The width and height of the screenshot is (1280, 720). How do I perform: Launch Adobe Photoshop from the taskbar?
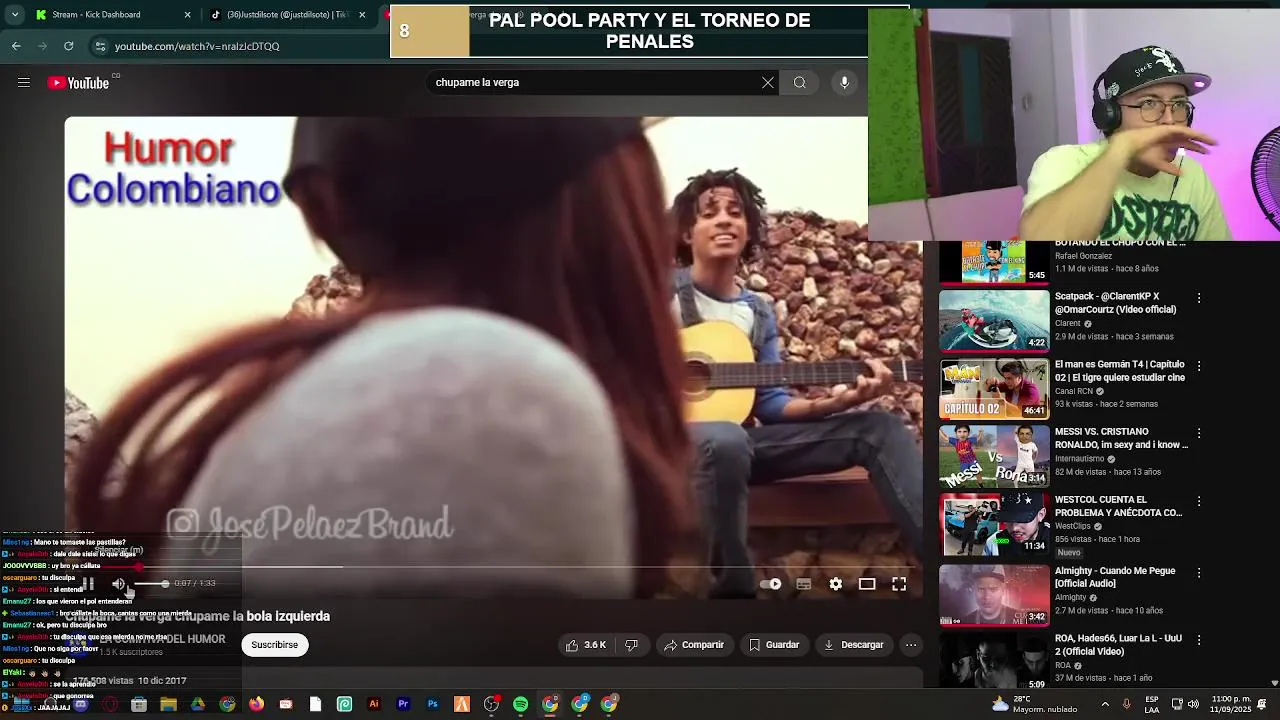pos(432,704)
